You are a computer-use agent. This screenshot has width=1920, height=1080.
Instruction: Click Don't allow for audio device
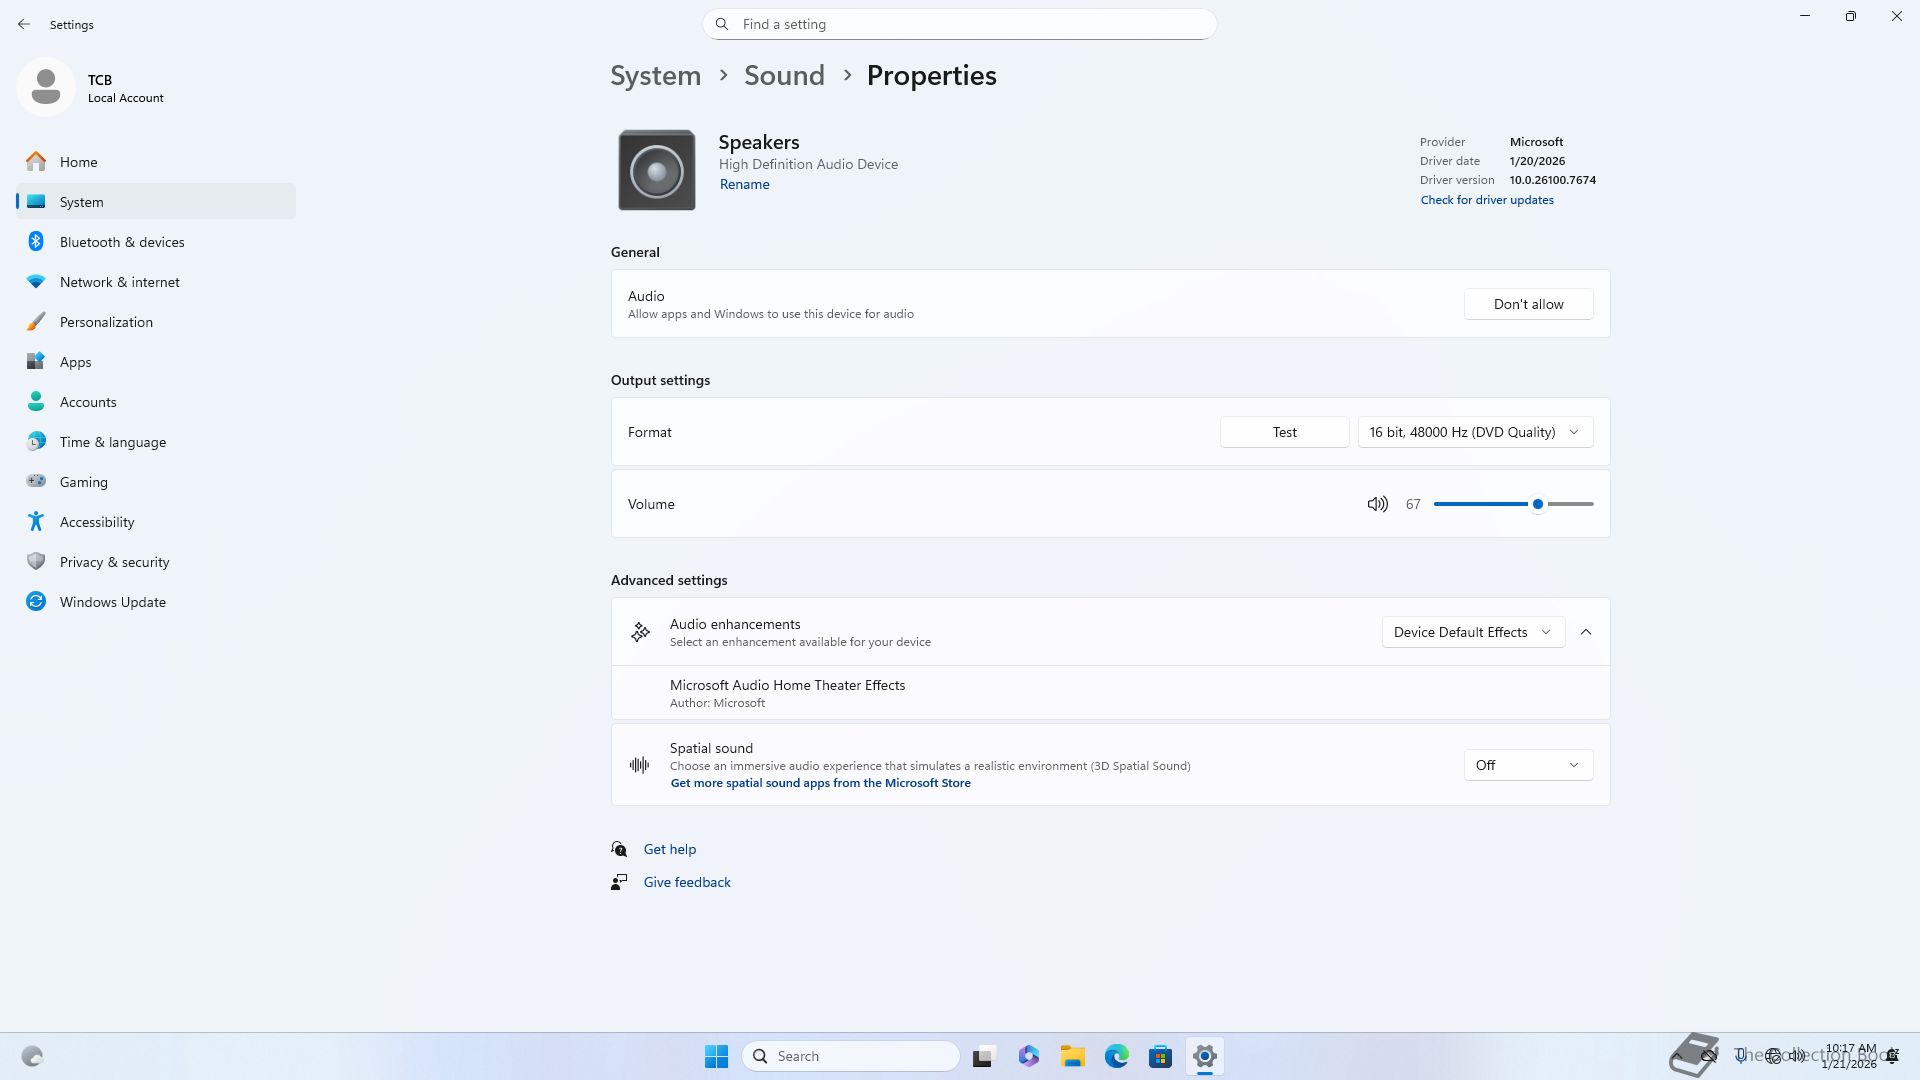tap(1528, 304)
